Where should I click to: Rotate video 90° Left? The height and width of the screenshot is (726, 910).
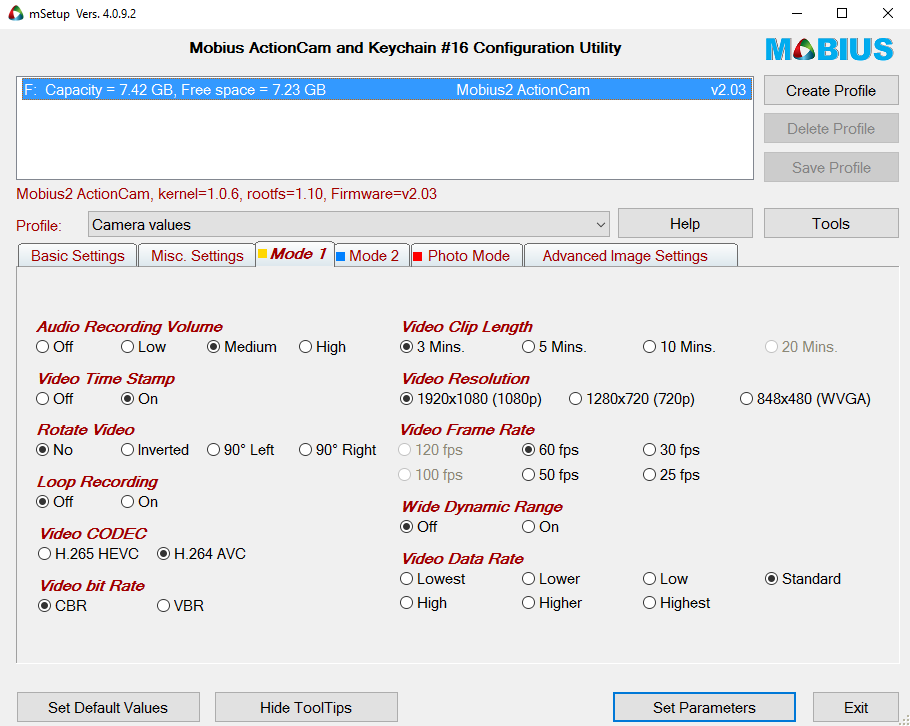point(240,450)
